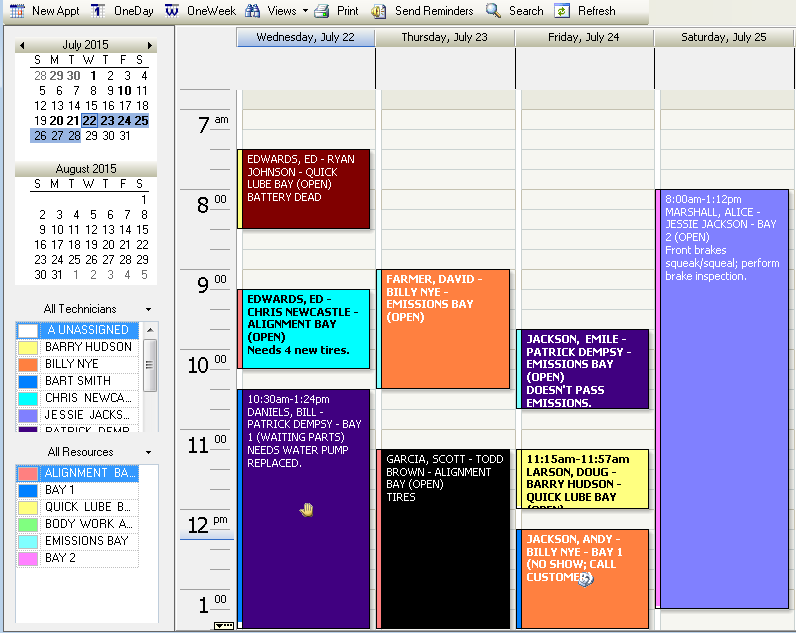Click the orange BILLY NYE color swatch
The image size is (796, 633).
(x=28, y=364)
